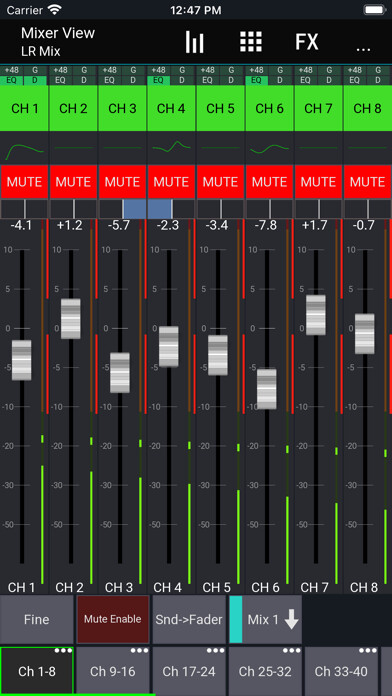Switch to the Ch 17-24 bank tab

click(189, 671)
